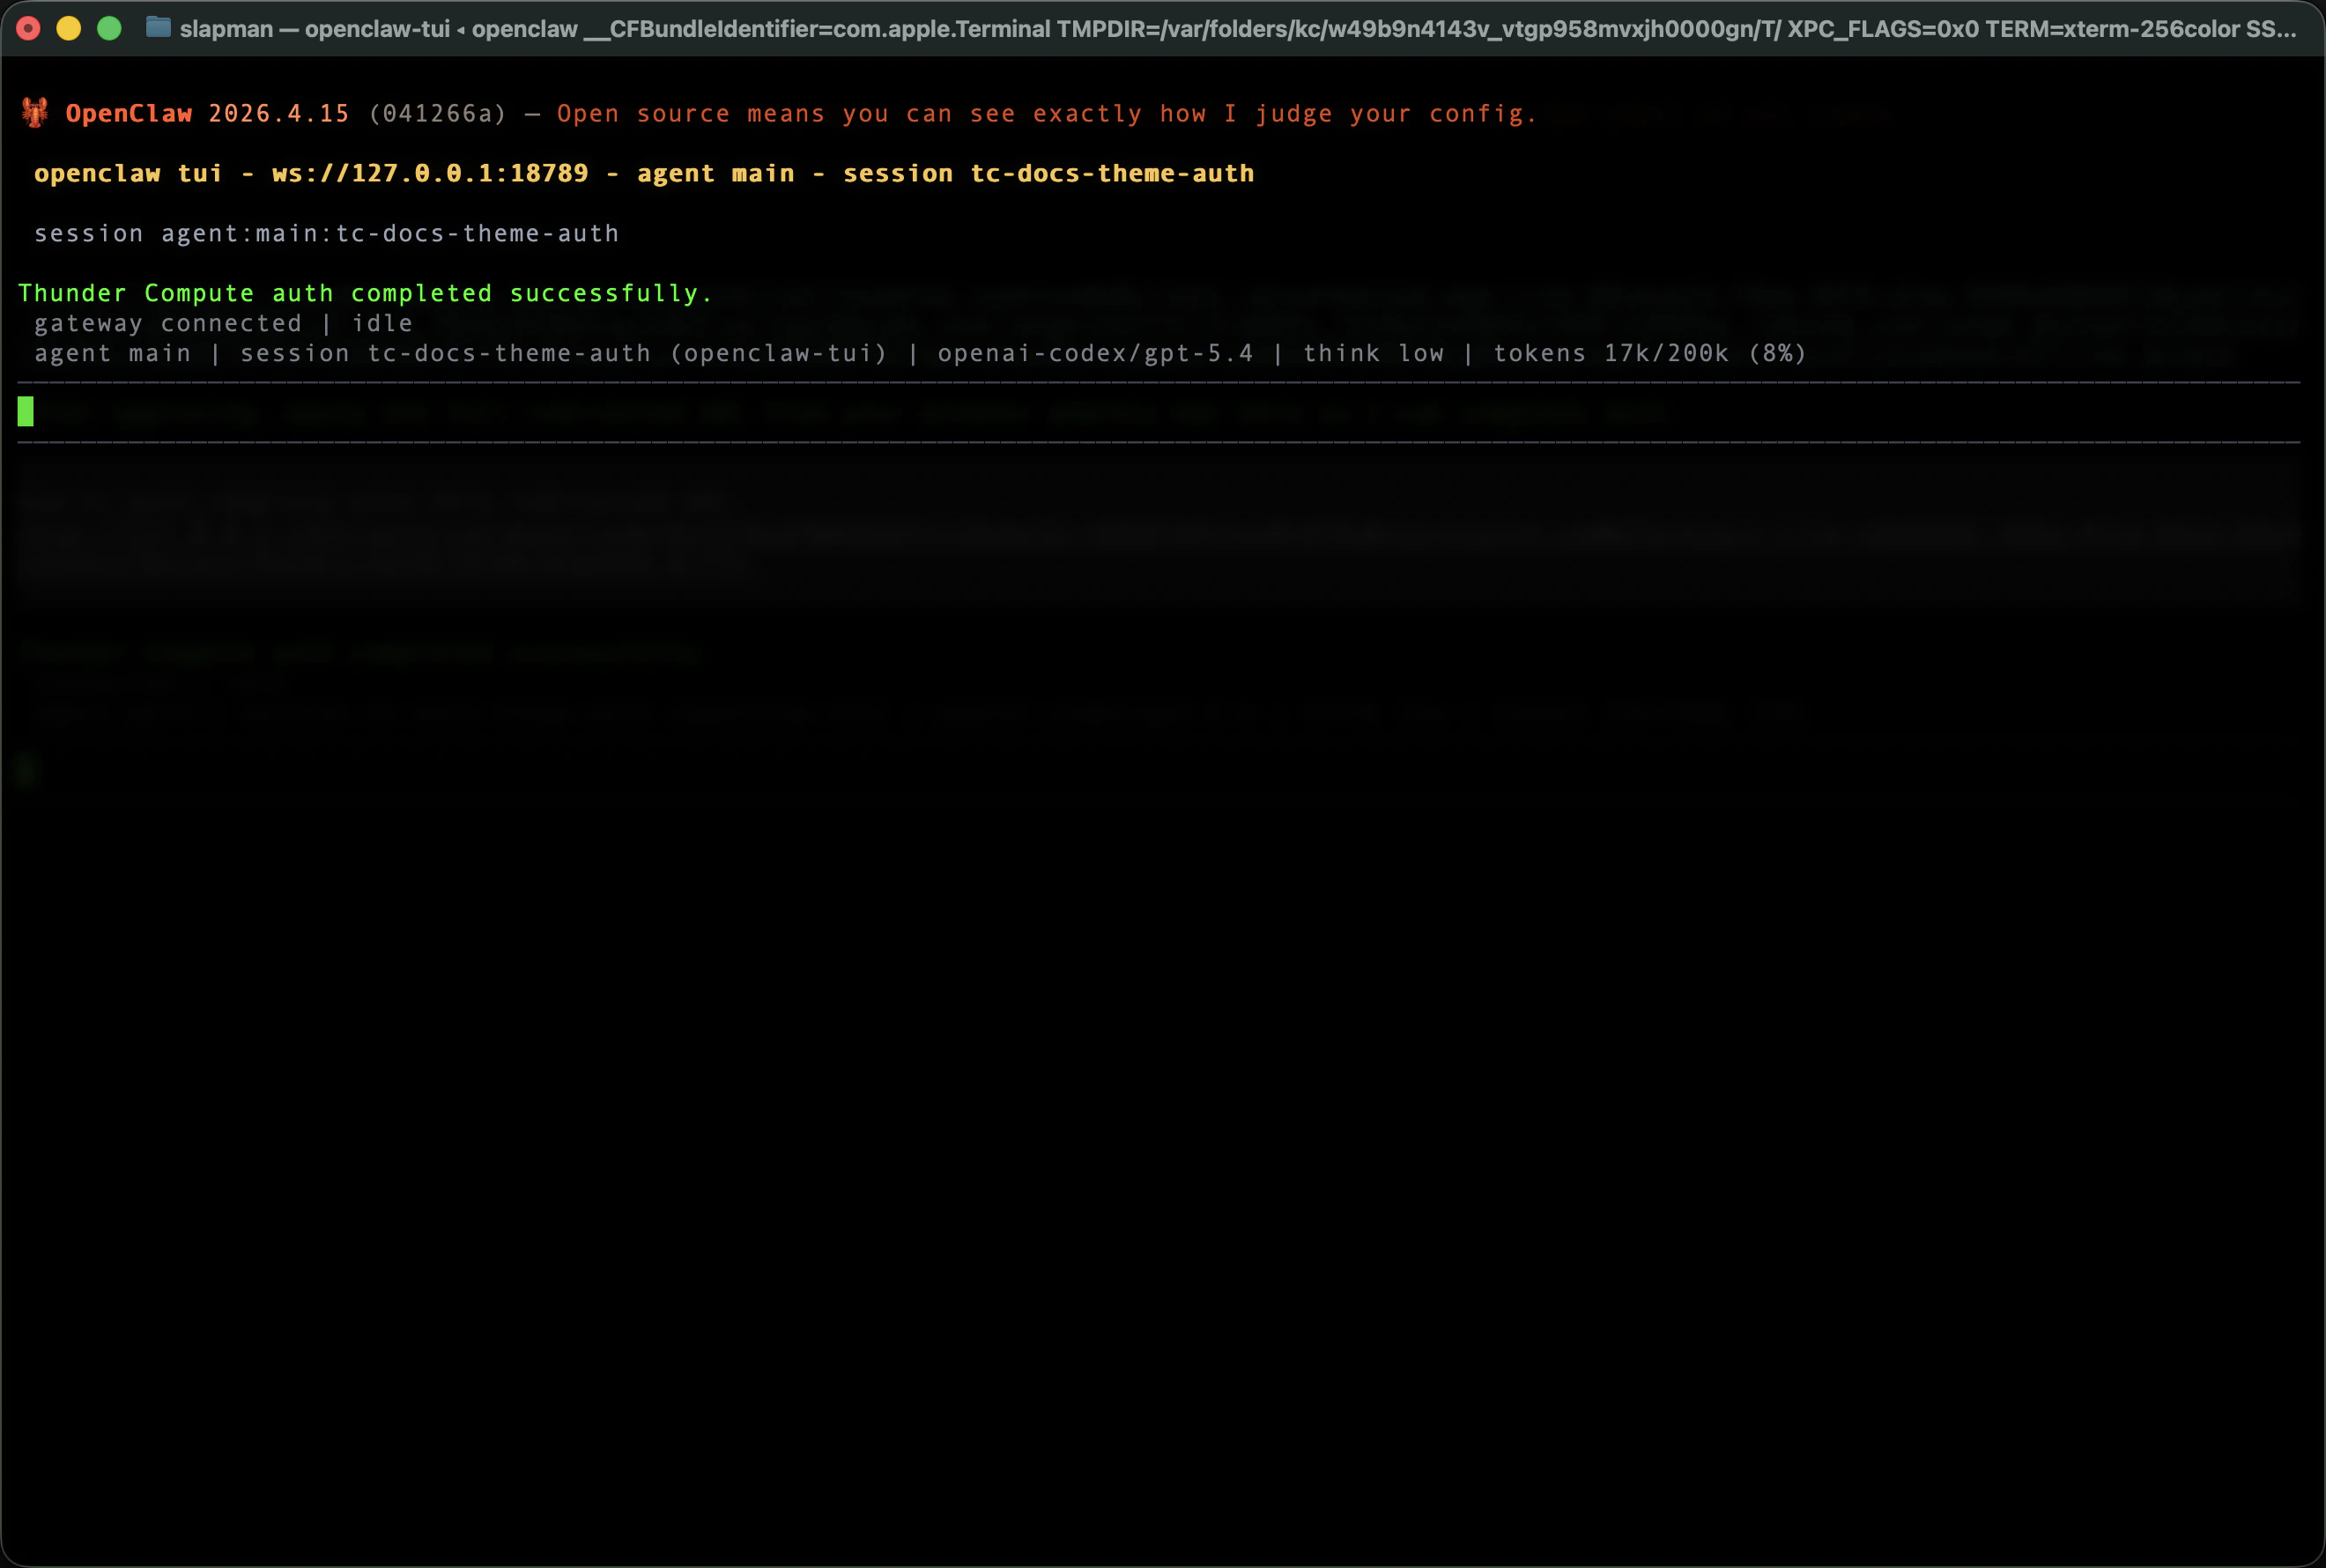Screen dimensions: 2326x1568
Task: Click the OpenClaw lobster logo icon
Action: tap(35, 113)
